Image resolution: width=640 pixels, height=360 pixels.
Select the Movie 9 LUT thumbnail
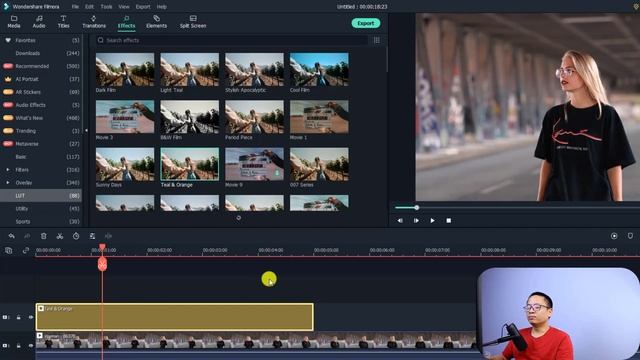pos(254,164)
